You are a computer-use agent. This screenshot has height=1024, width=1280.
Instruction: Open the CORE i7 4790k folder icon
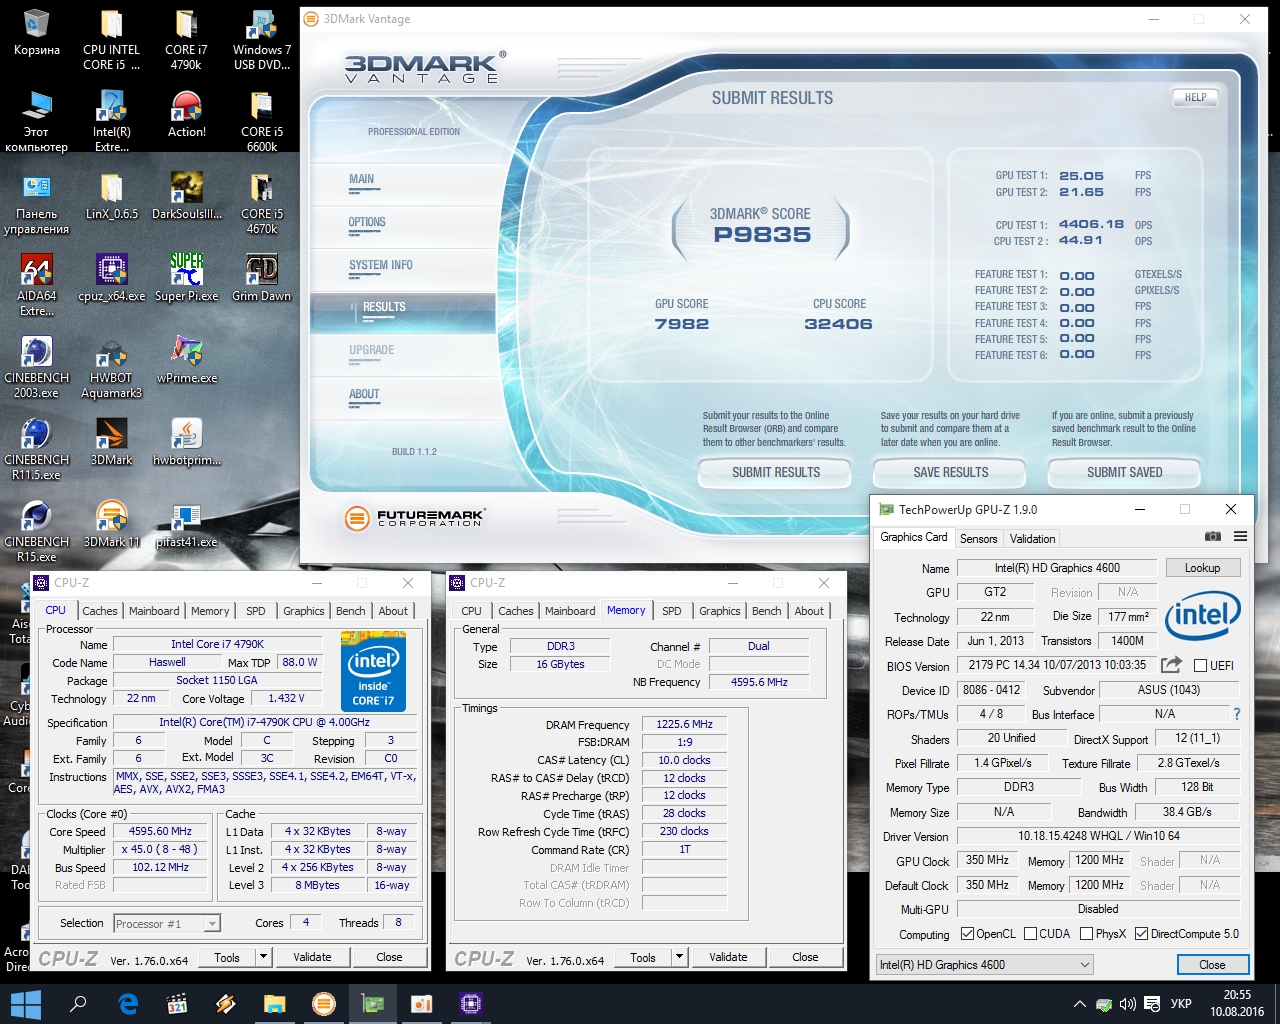(186, 41)
